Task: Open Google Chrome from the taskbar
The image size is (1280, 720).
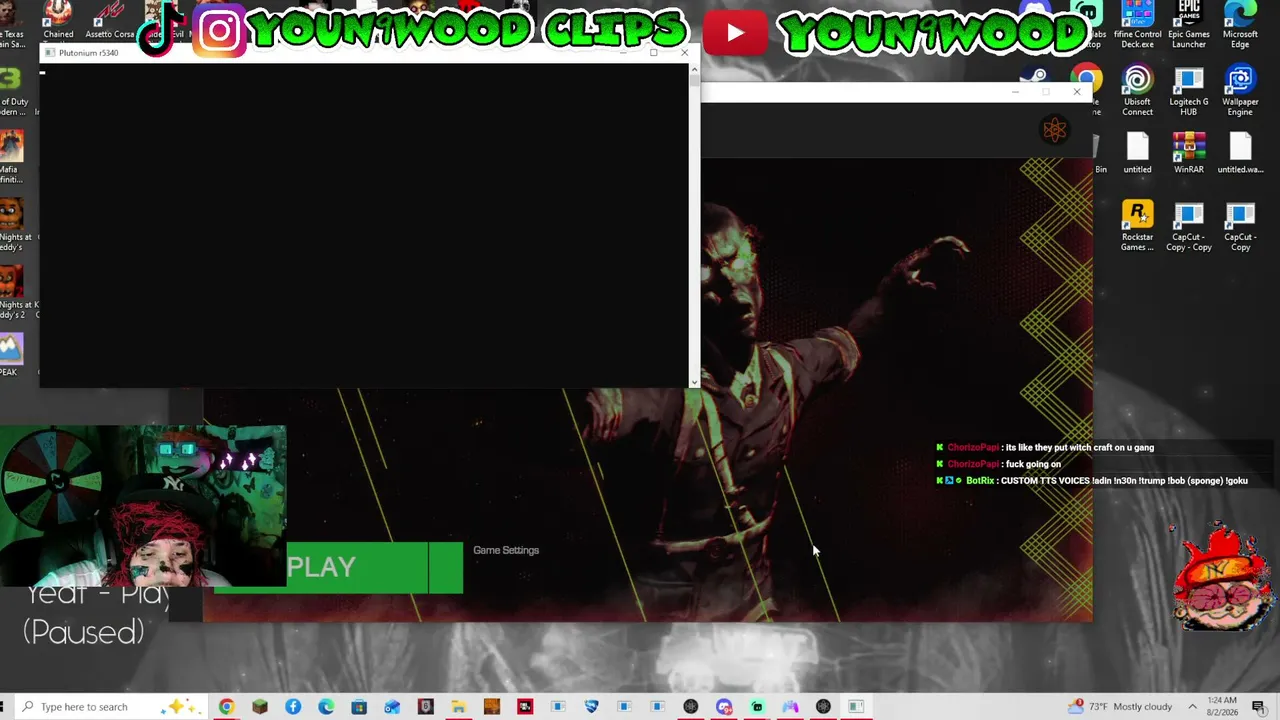Action: click(x=227, y=707)
